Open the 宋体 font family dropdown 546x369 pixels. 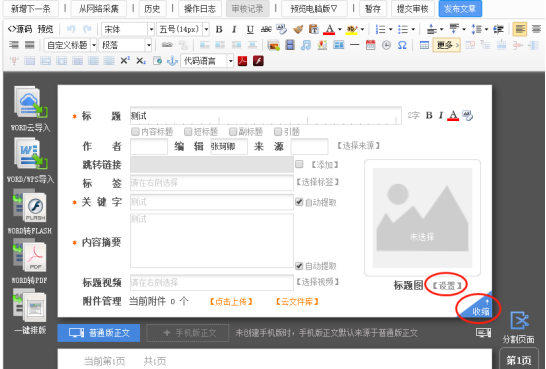coord(128,30)
